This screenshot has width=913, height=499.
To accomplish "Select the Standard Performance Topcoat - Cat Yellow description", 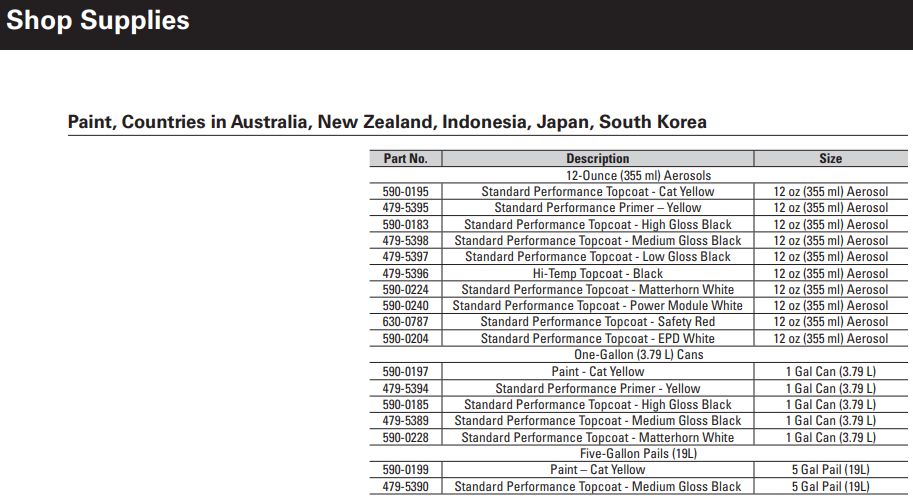I will point(597,191).
